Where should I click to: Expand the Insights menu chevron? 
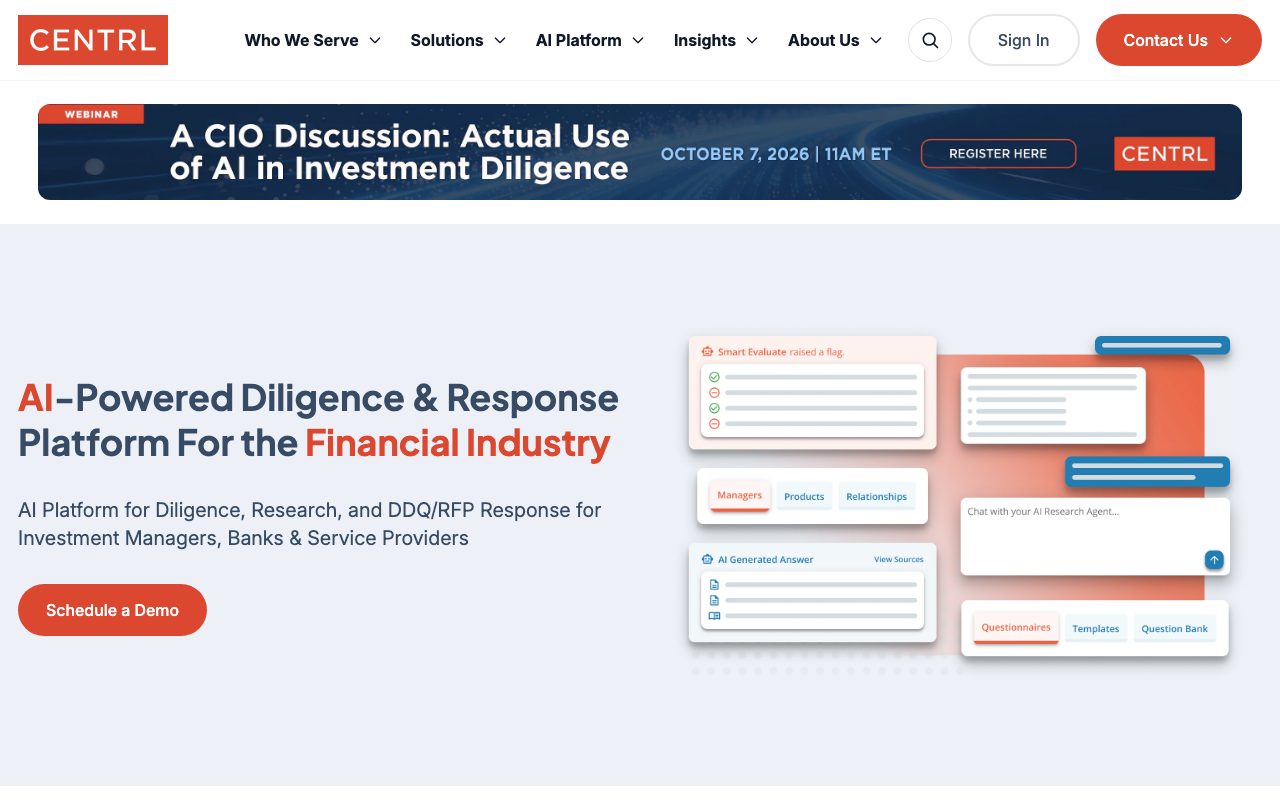pyautogui.click(x=752, y=40)
